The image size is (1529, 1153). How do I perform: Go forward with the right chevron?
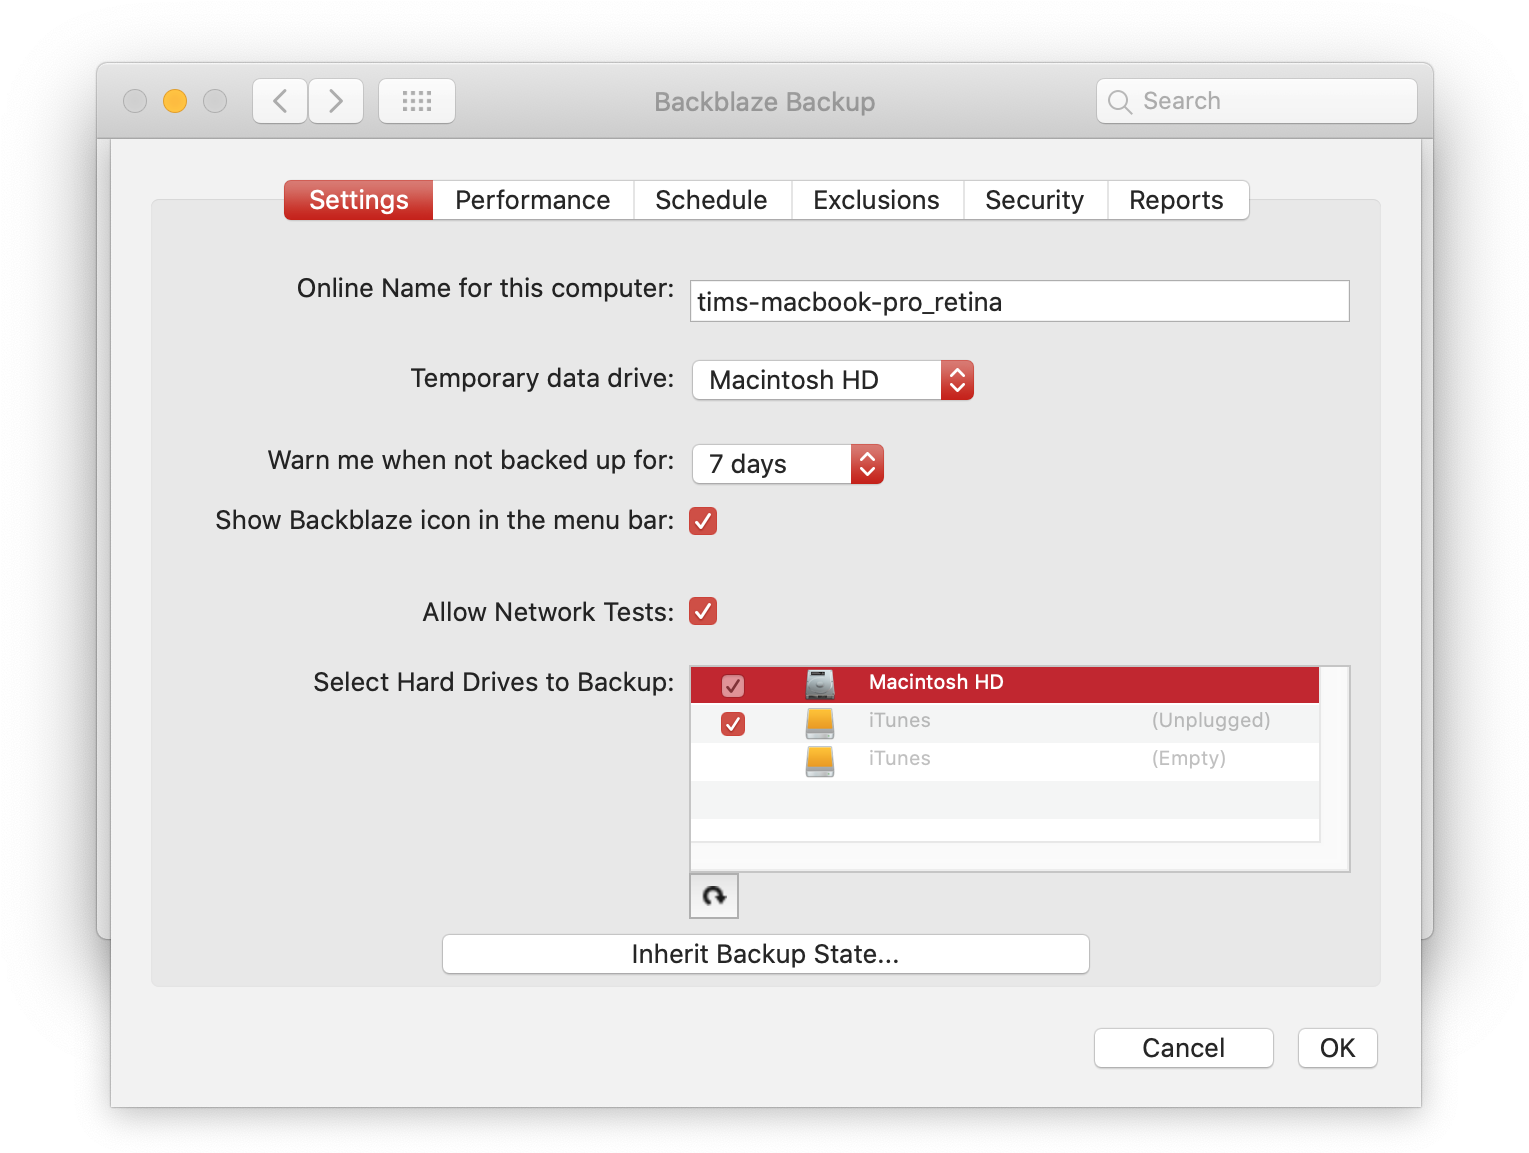tap(336, 101)
